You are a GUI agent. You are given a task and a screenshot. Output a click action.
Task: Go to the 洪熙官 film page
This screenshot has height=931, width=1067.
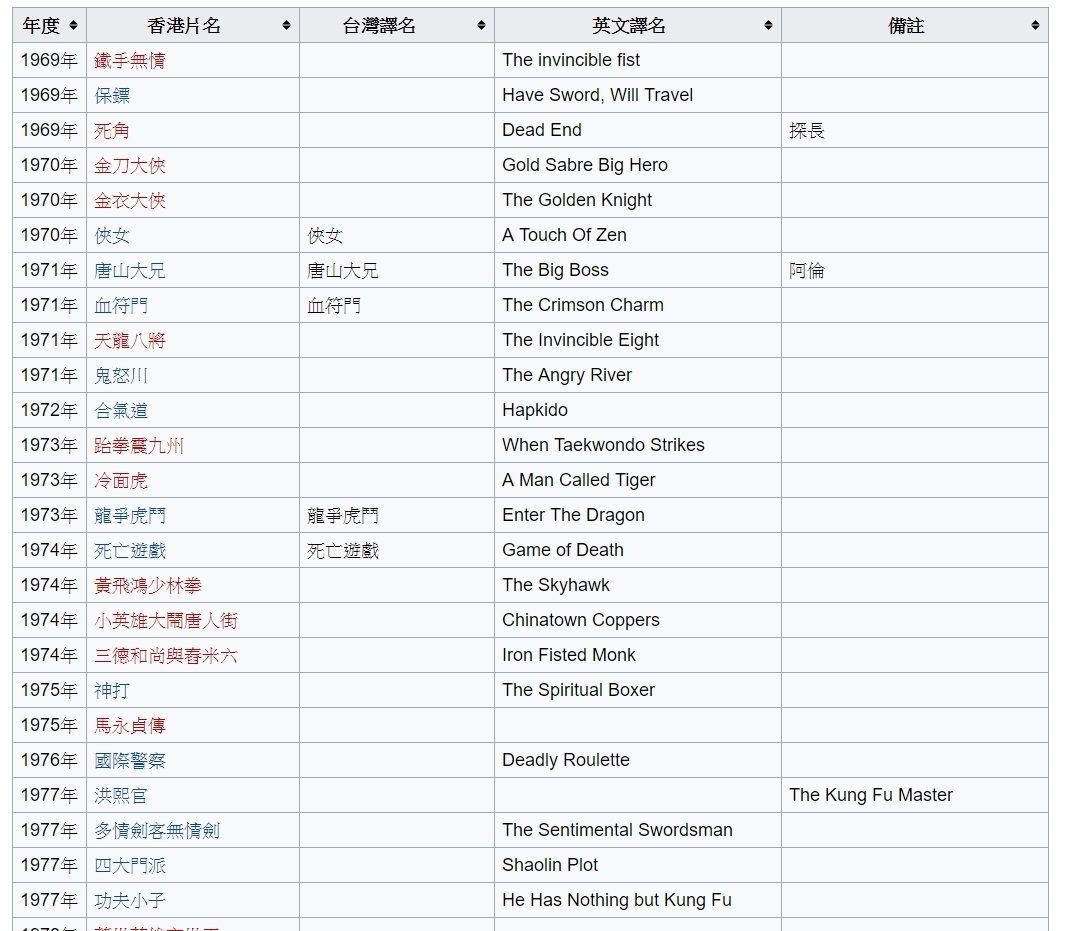click(x=121, y=796)
